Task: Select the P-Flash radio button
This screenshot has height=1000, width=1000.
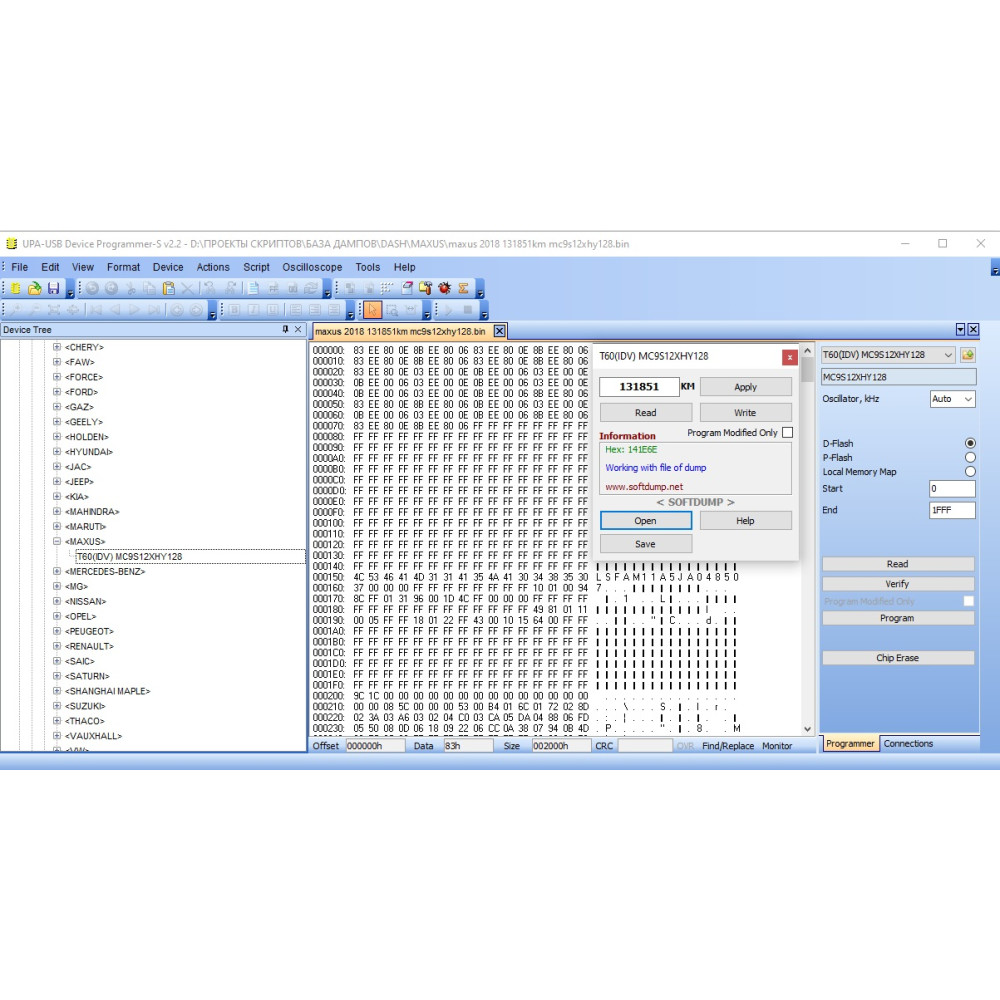Action: (970, 457)
